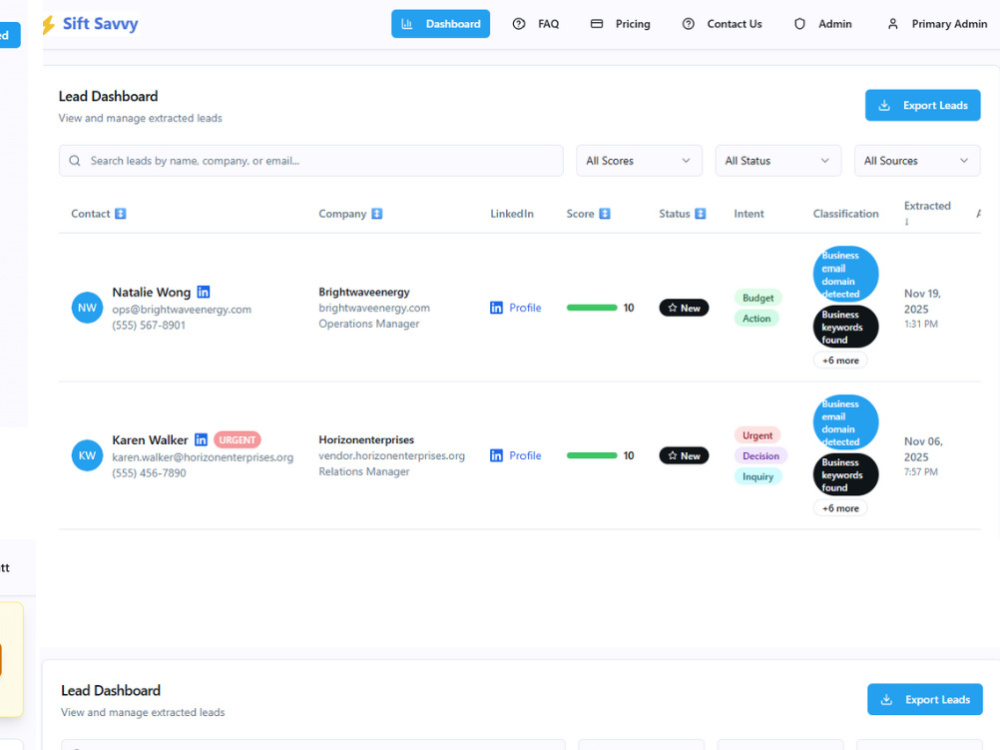
Task: Click the phone number (555) 456-7890
Action: coord(149,473)
